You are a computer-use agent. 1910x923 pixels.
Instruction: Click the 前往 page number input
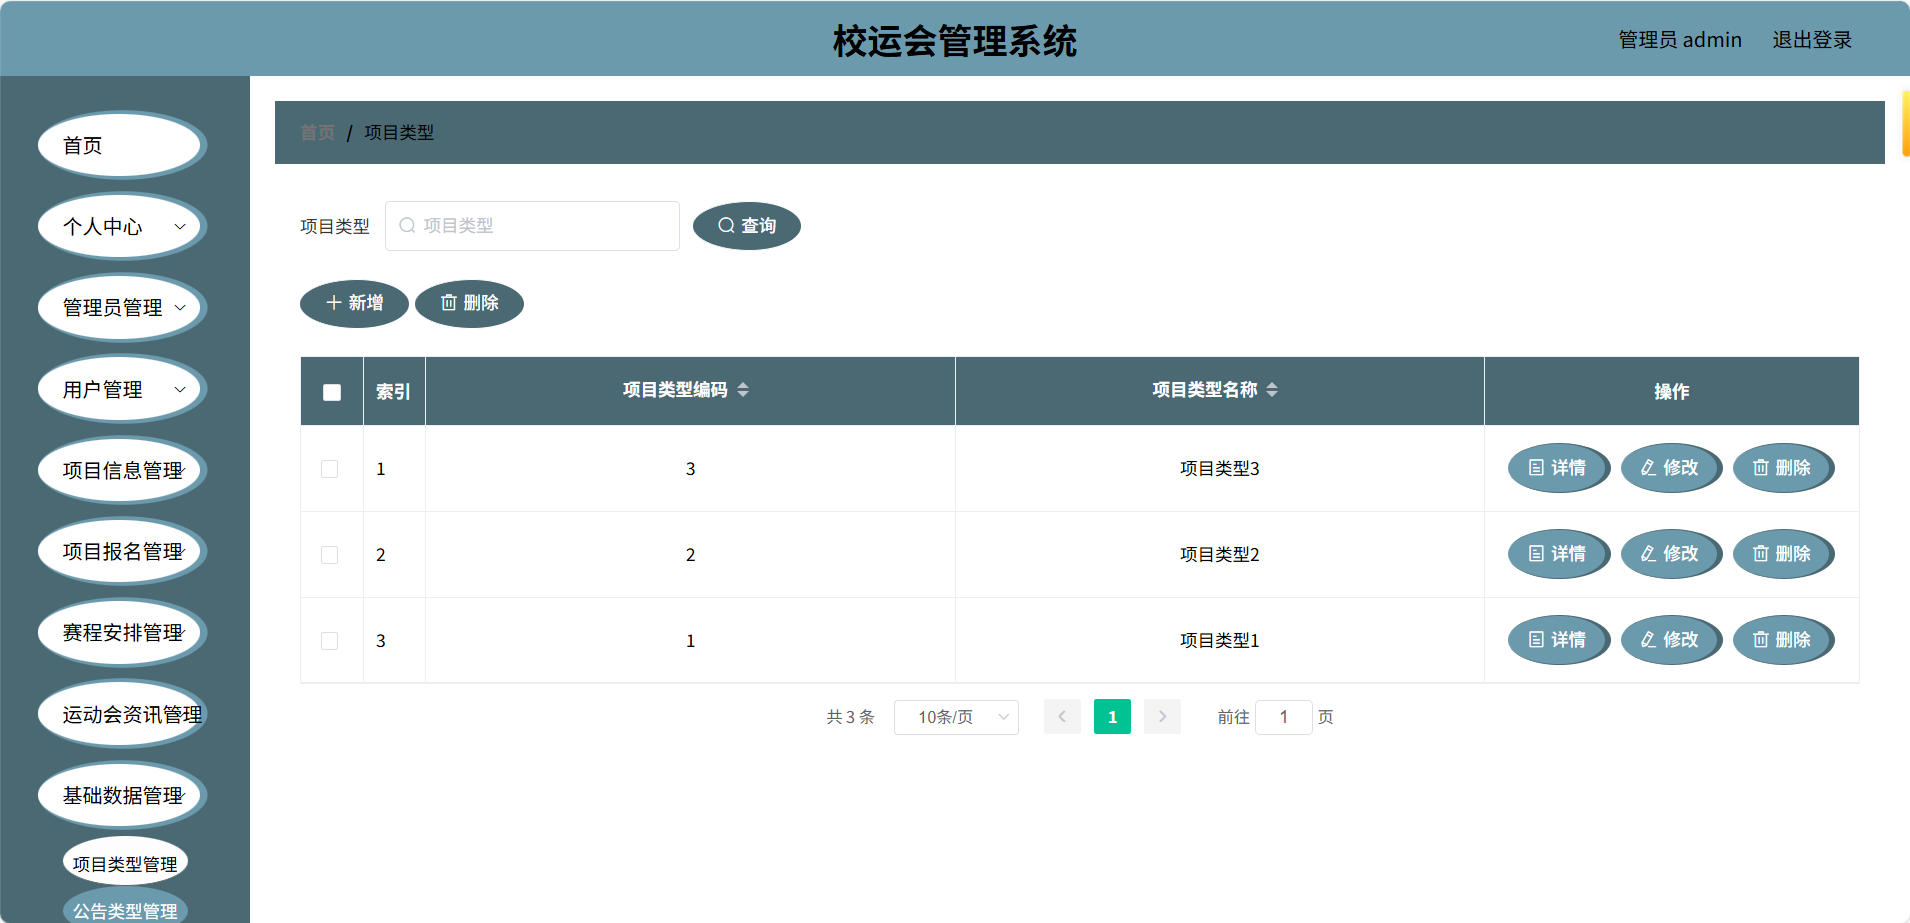click(1283, 717)
